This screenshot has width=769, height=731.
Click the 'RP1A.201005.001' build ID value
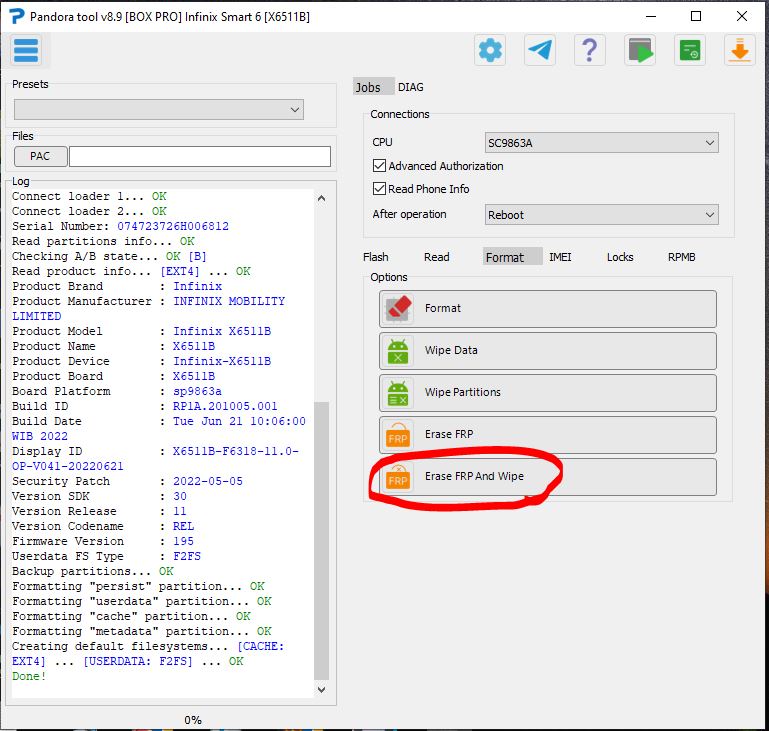[x=225, y=406]
